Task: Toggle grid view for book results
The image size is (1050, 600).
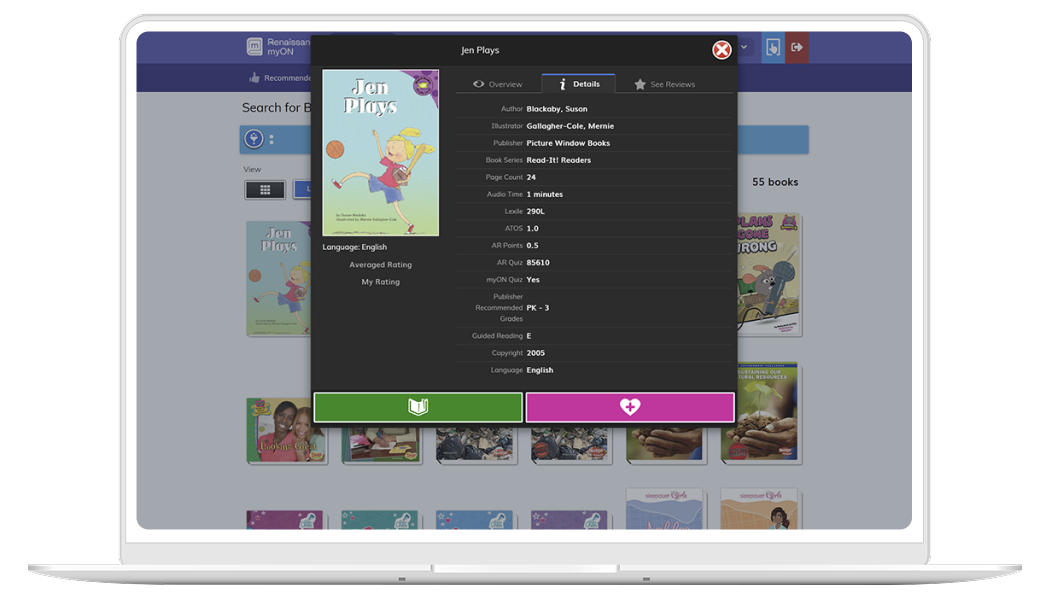Action: coord(265,189)
